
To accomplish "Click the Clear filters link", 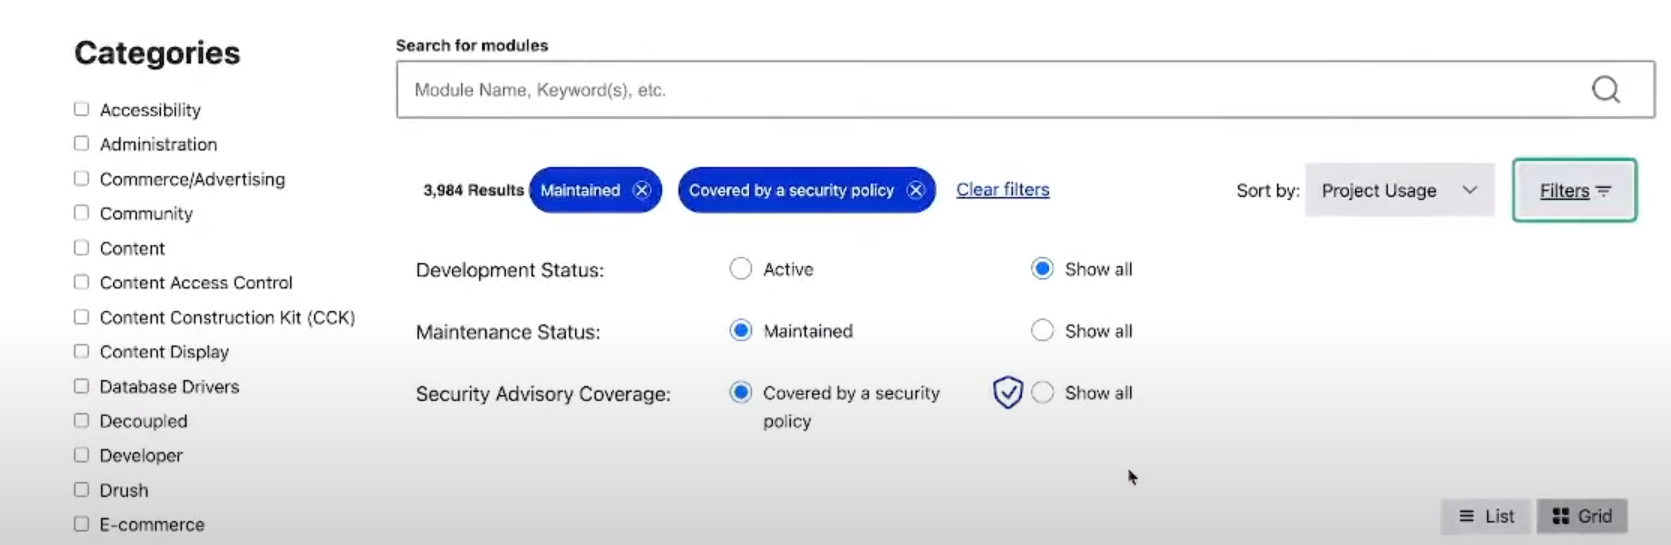I will [x=1002, y=189].
